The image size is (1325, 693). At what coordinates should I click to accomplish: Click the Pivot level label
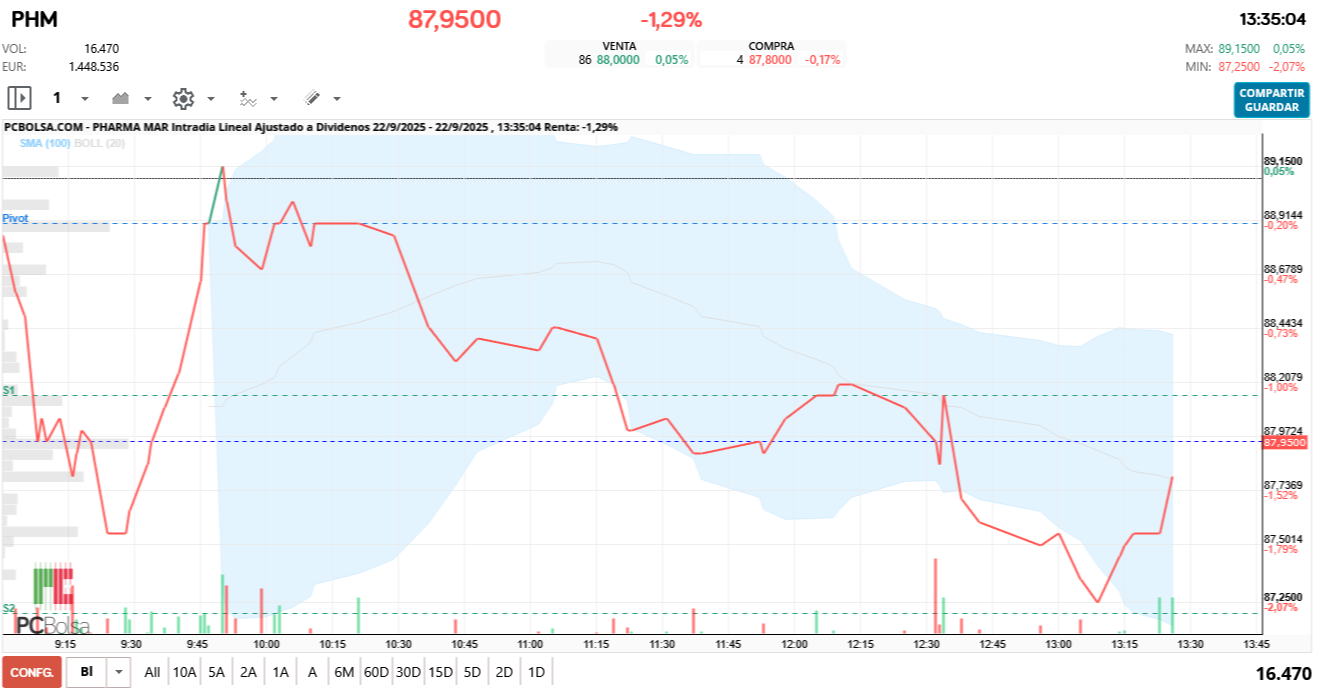point(15,217)
